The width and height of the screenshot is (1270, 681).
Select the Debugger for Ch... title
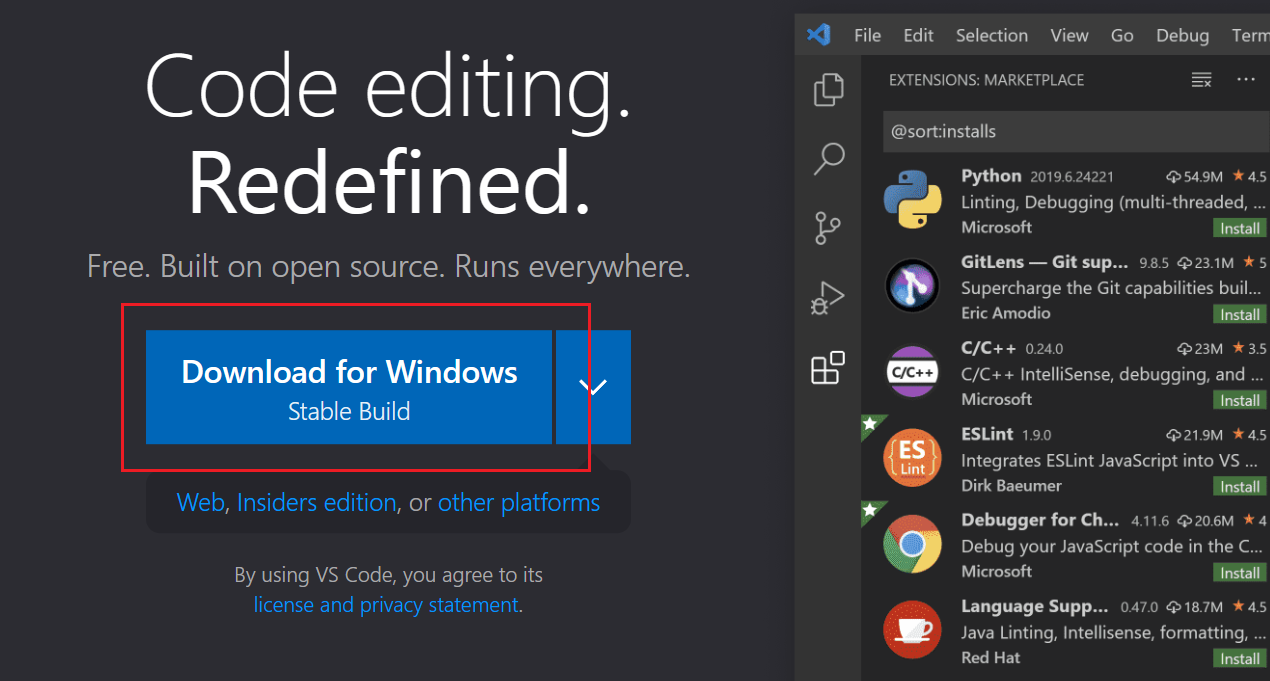[x=1041, y=520]
